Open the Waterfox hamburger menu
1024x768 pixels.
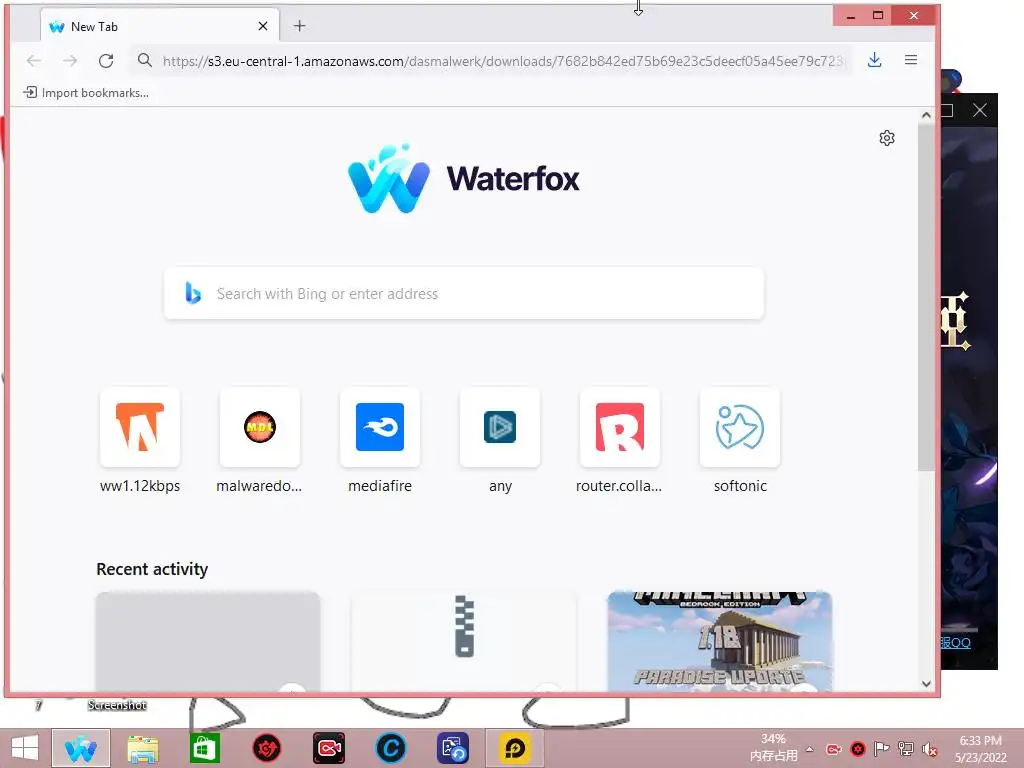911,60
